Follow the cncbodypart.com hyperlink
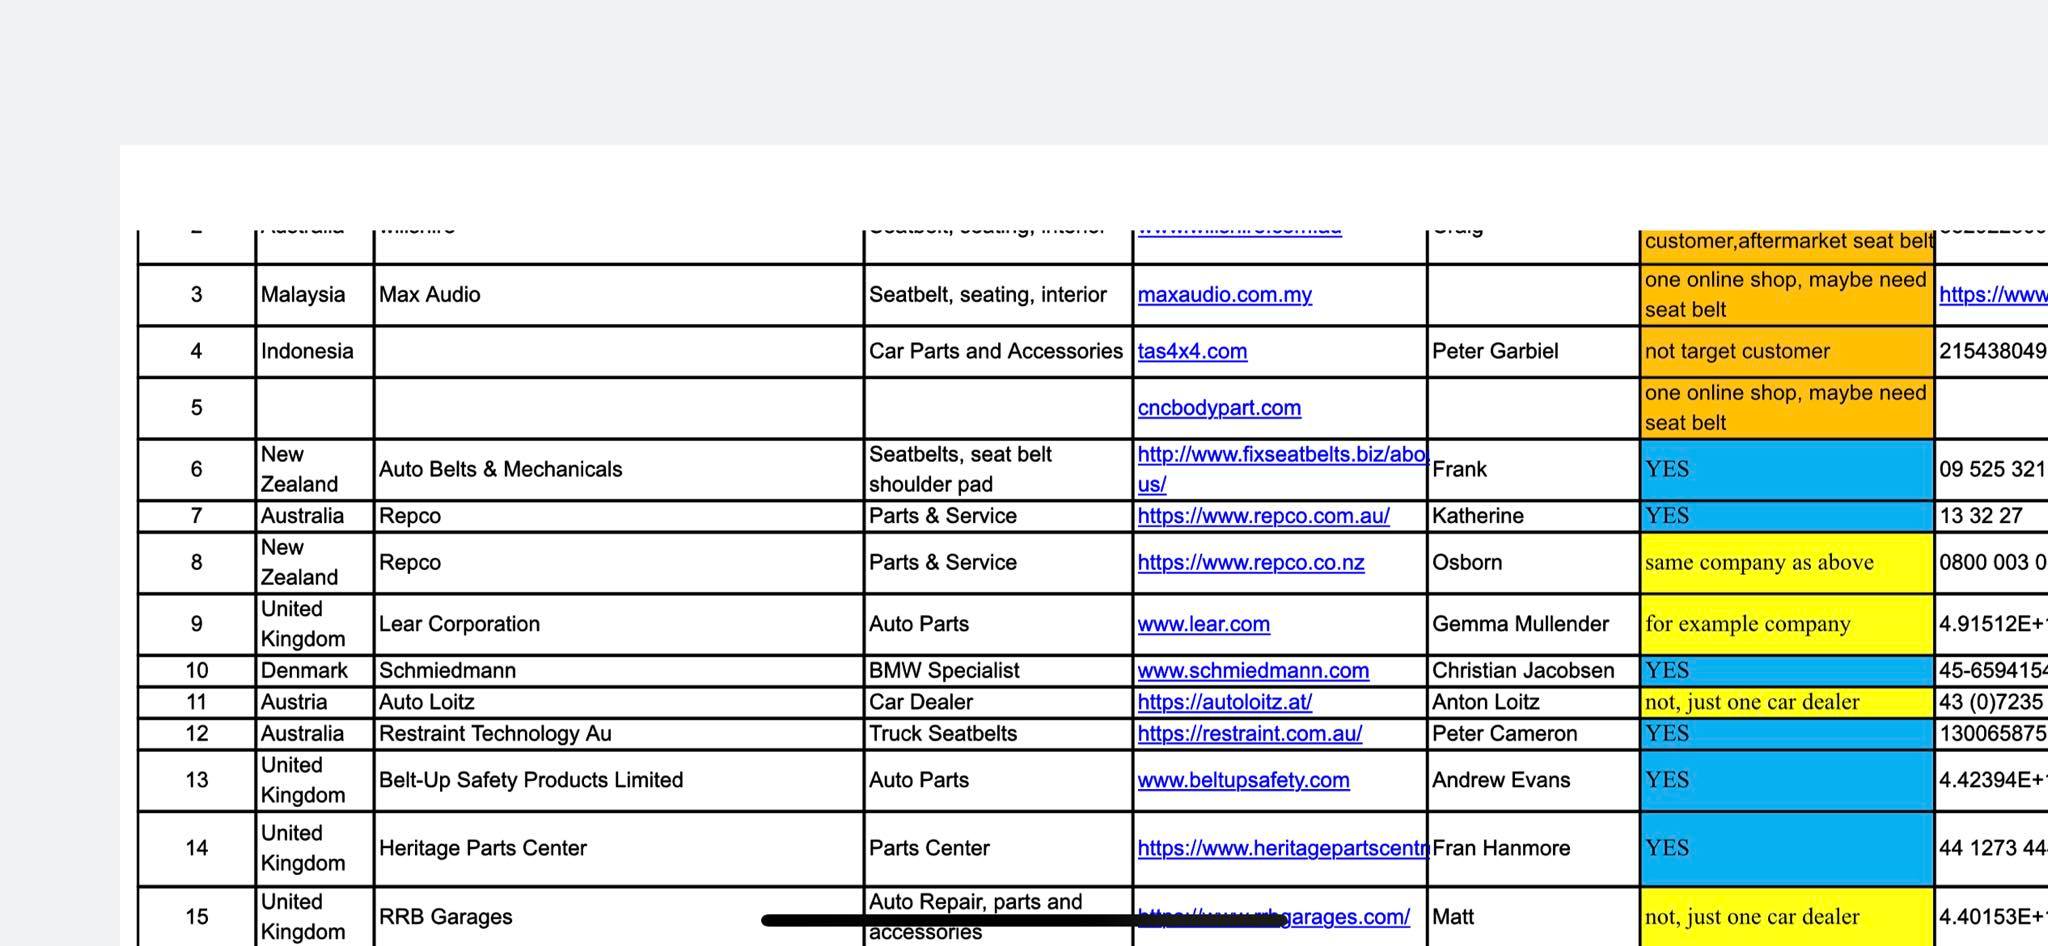The image size is (2048, 946). (1219, 408)
